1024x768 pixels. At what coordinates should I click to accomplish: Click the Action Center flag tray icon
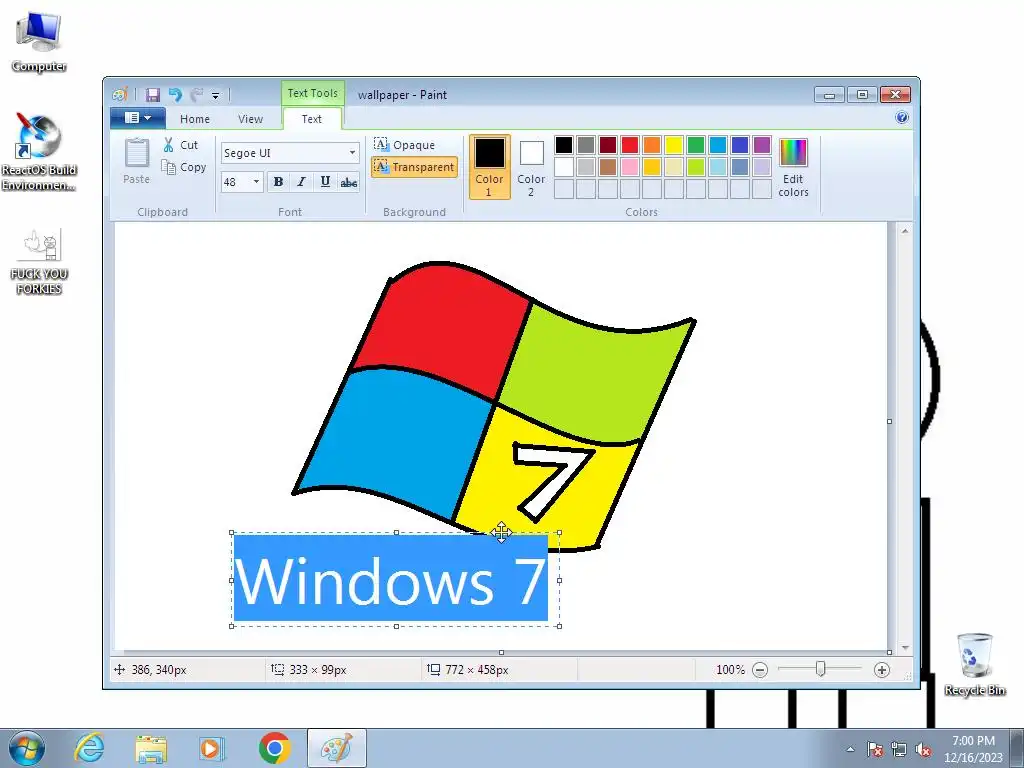[x=874, y=749]
